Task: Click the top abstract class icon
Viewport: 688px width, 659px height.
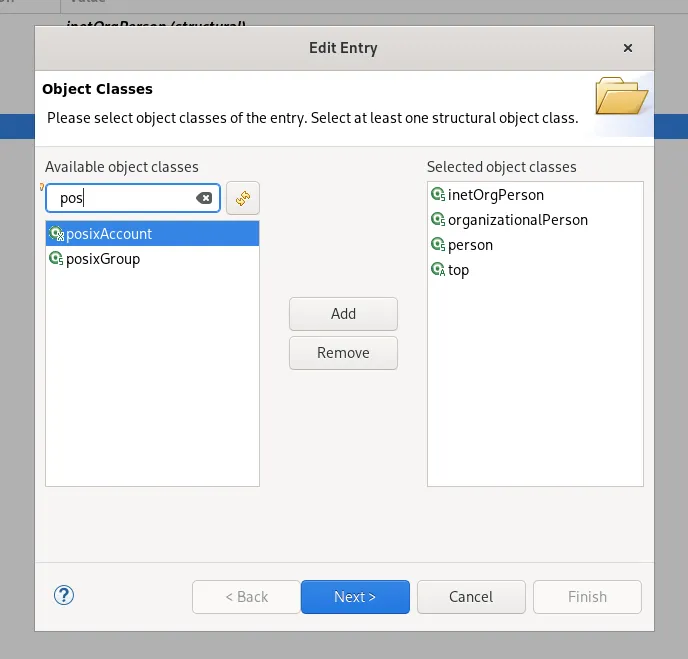Action: [x=437, y=270]
